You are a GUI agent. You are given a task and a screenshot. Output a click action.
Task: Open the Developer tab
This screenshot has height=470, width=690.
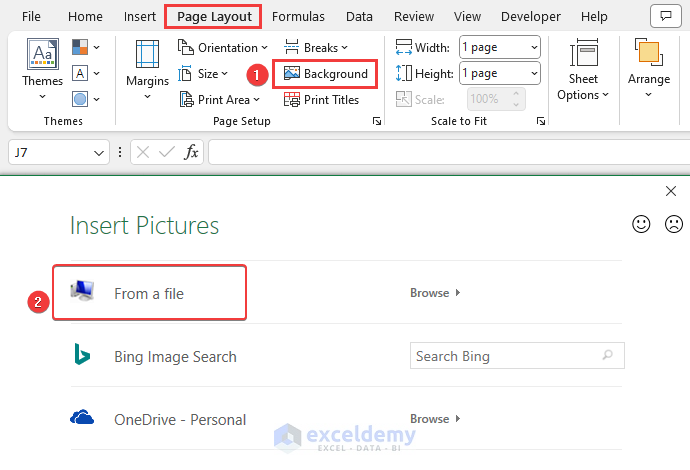530,16
